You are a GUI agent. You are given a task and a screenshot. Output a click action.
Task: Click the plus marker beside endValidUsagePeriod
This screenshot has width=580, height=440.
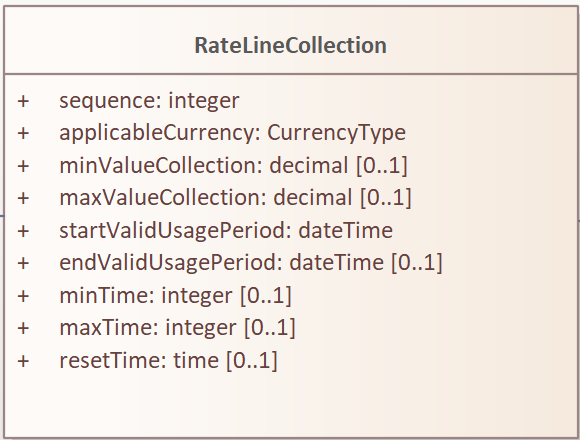click(x=23, y=263)
